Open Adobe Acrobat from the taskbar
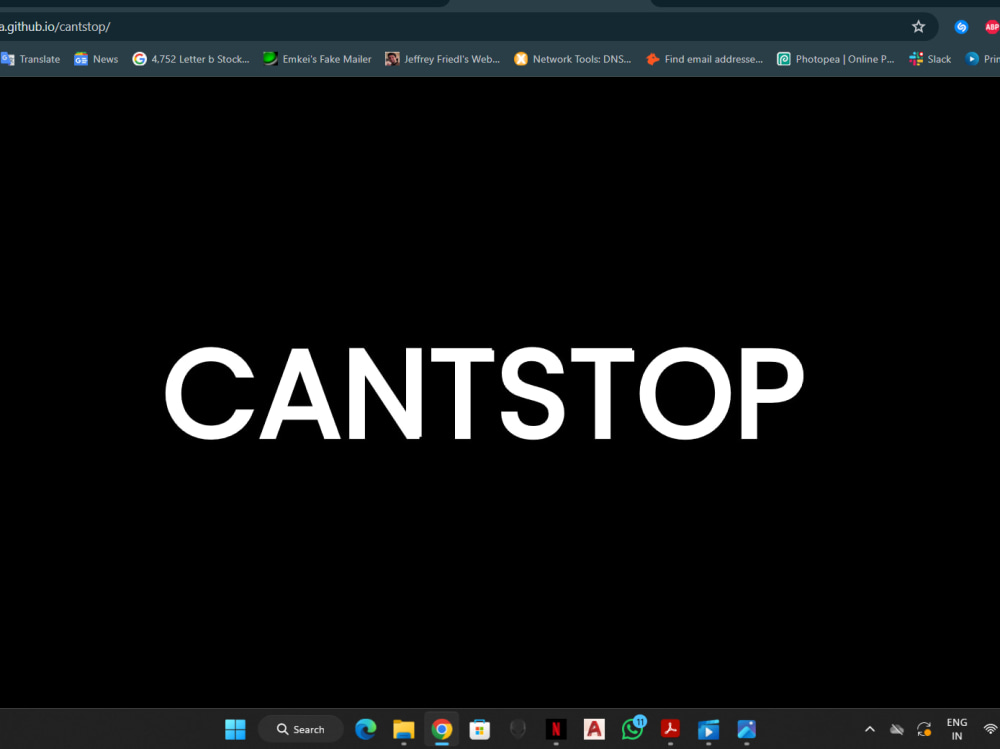The height and width of the screenshot is (749, 1000). coord(670,729)
